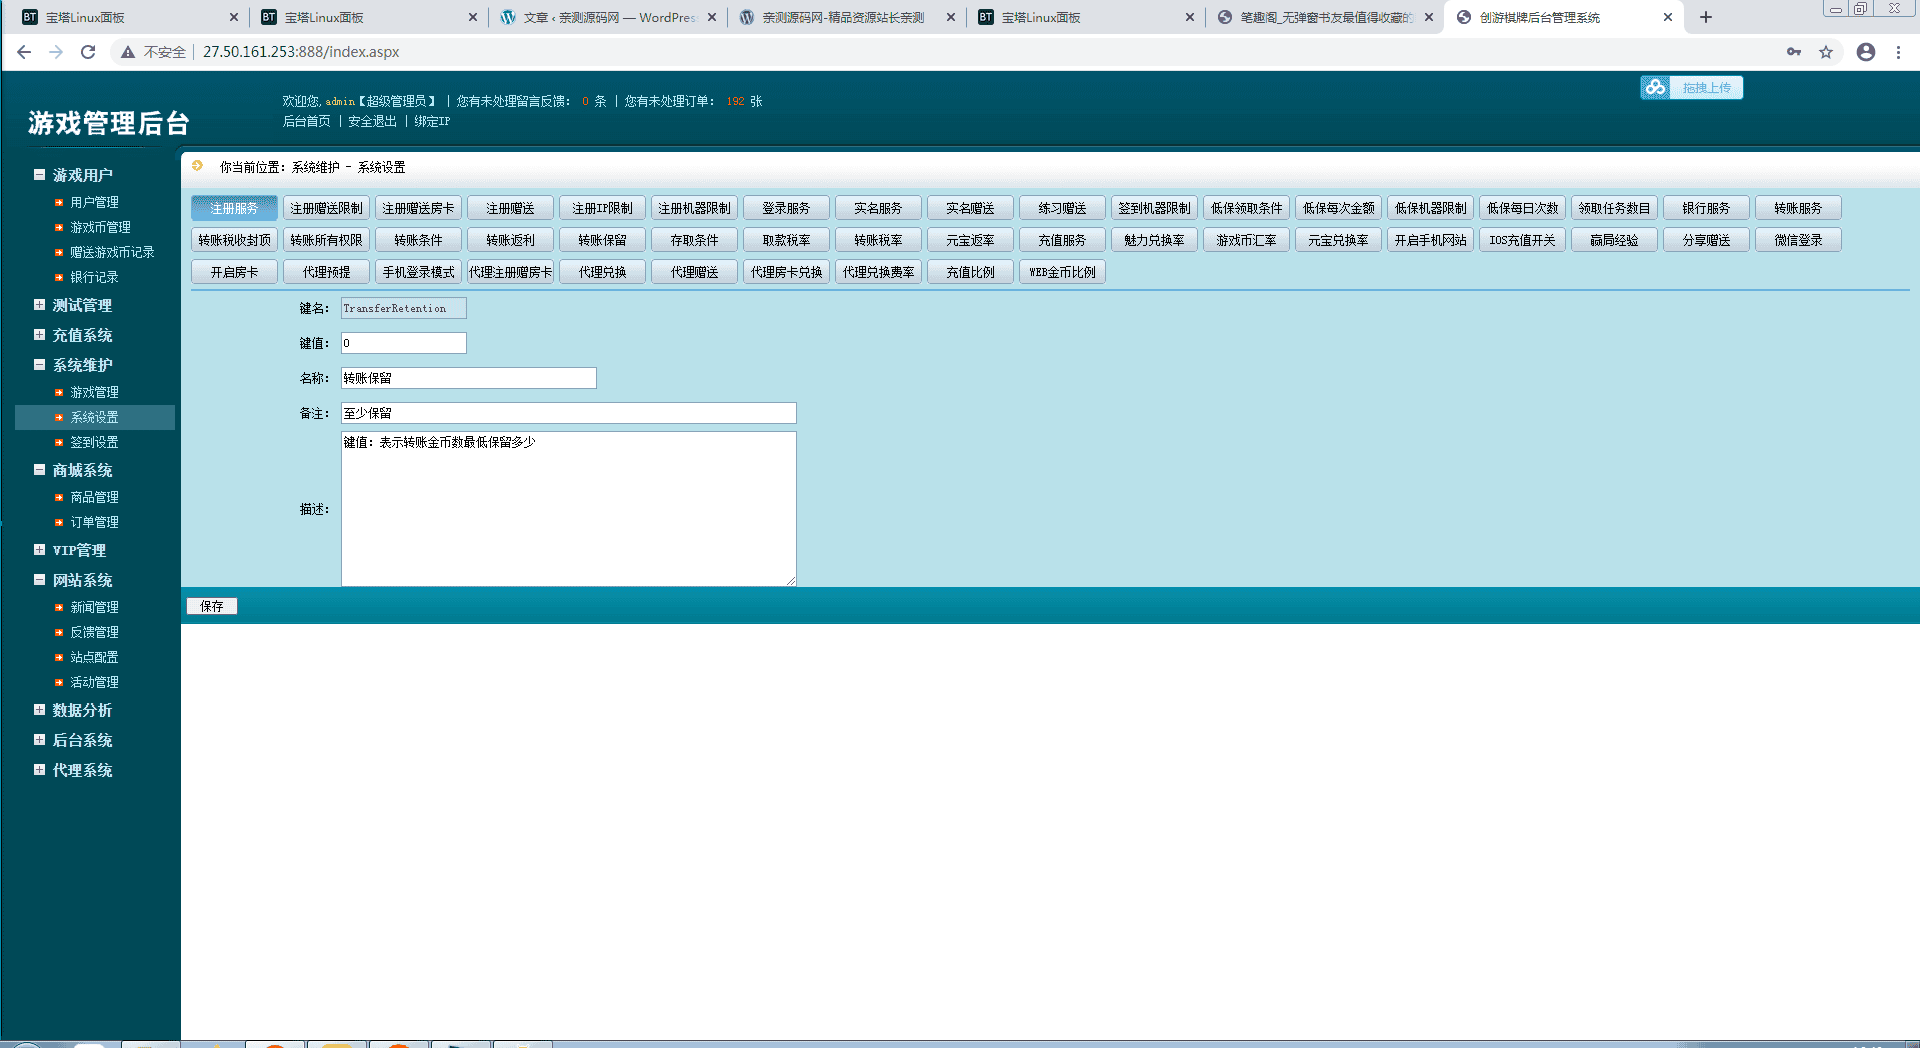This screenshot has width=1920, height=1048.
Task: Select the IOS充值开关 settings button
Action: click(x=1522, y=240)
